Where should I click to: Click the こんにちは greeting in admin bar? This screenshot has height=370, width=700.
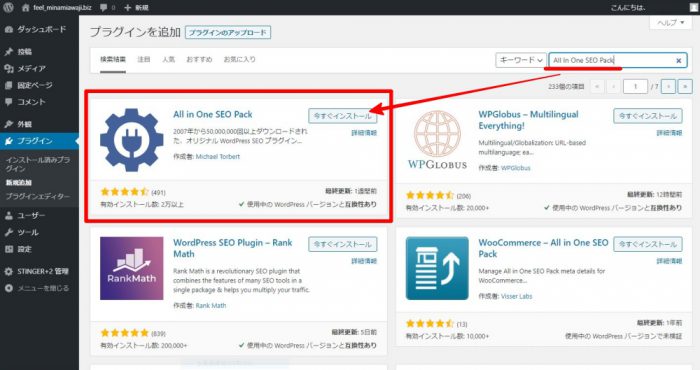(628, 8)
